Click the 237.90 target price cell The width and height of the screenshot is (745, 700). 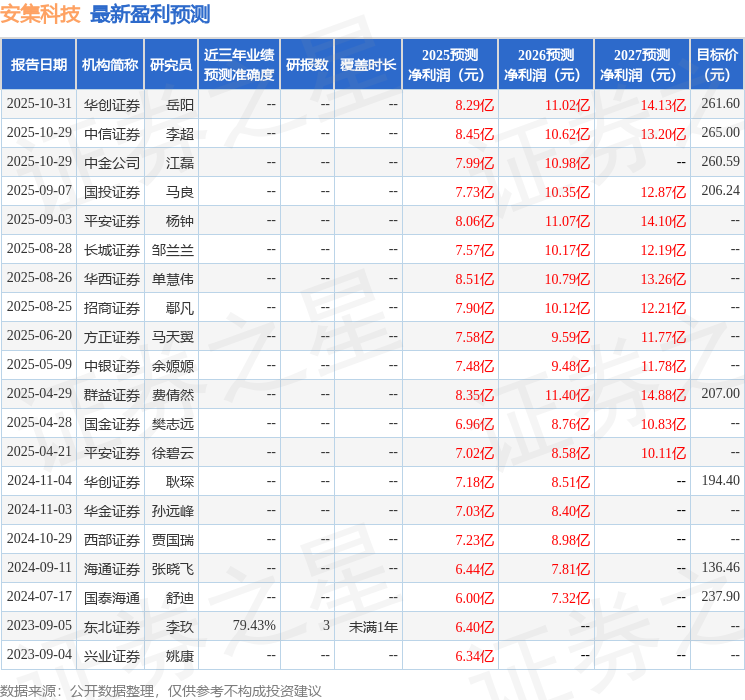coord(720,597)
